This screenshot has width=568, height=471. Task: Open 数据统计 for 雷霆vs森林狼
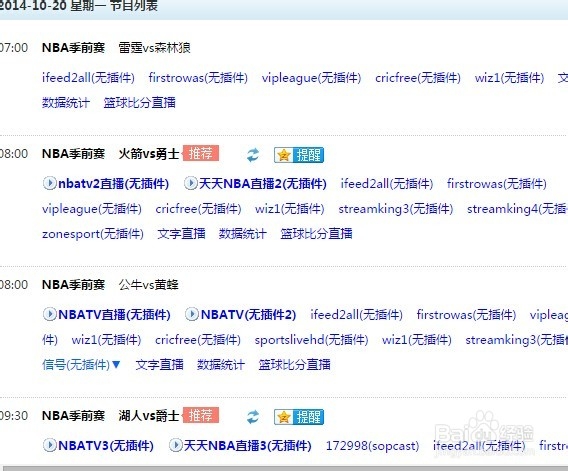[x=66, y=103]
